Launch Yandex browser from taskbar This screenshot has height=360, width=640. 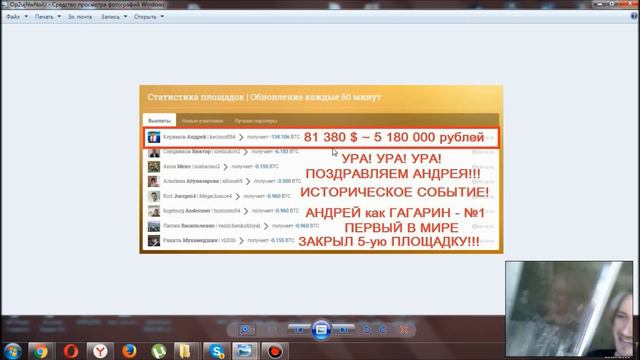click(100, 351)
